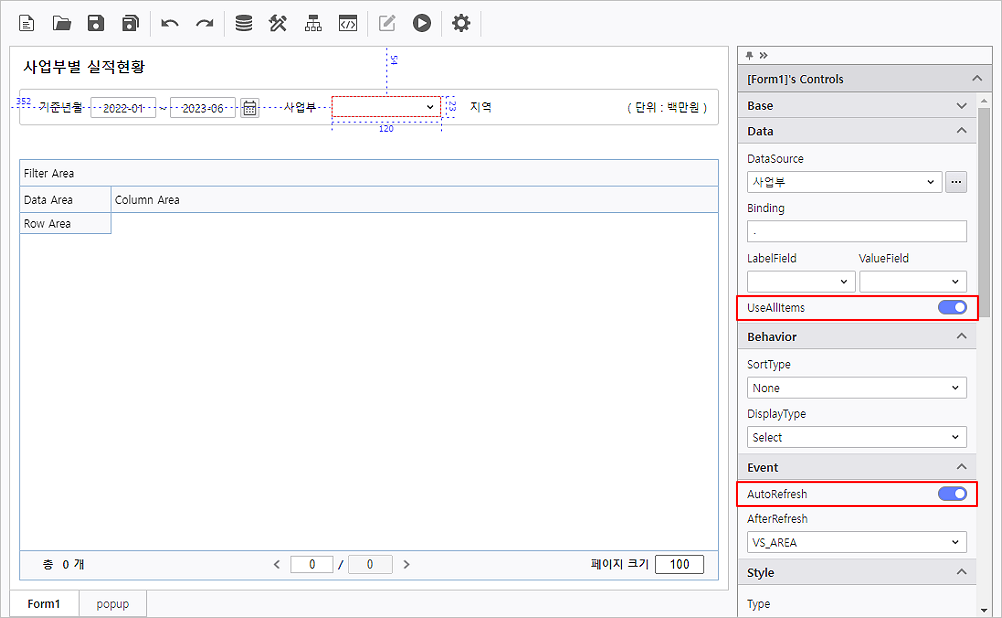Click the DataSource ellipsis button
Screen dimensions: 1002x618
coord(956,182)
